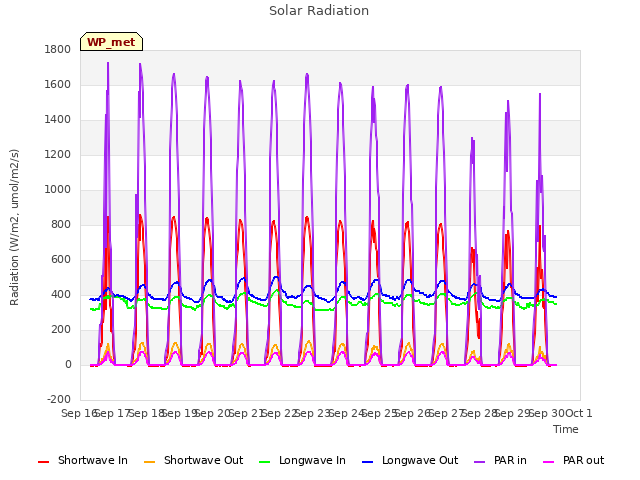Toggle the Longwave In legend entry
This screenshot has height=480, width=640.
(x=302, y=460)
